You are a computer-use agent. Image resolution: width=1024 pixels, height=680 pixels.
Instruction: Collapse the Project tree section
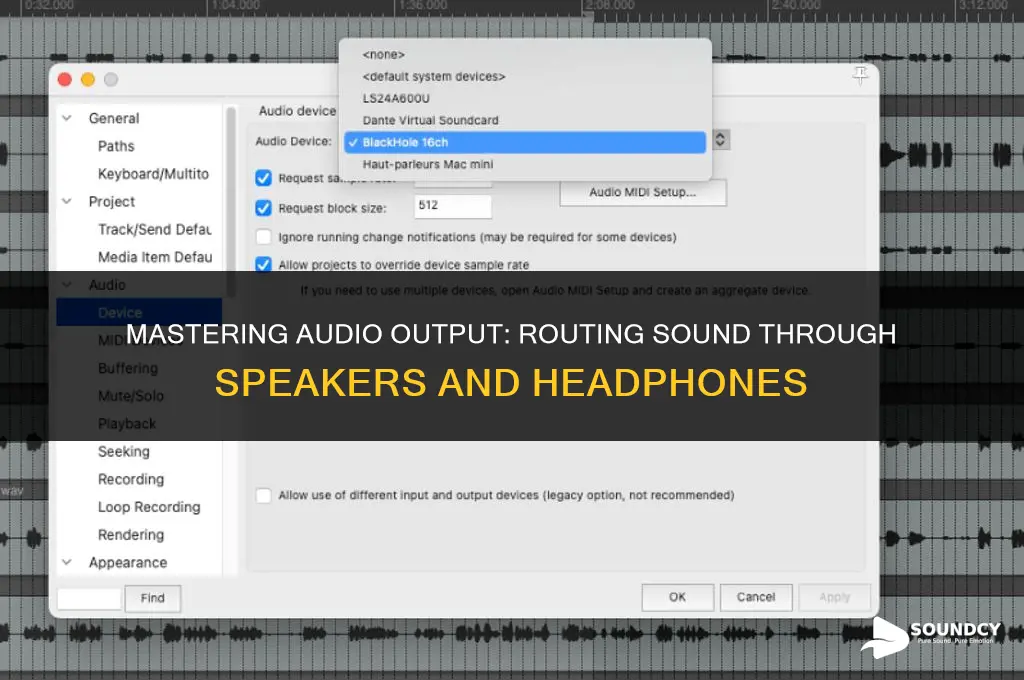click(x=67, y=201)
